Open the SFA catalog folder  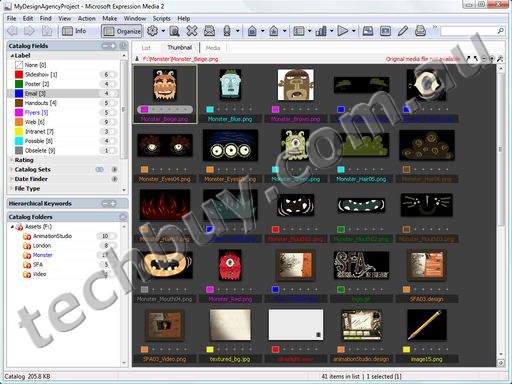pos(38,265)
